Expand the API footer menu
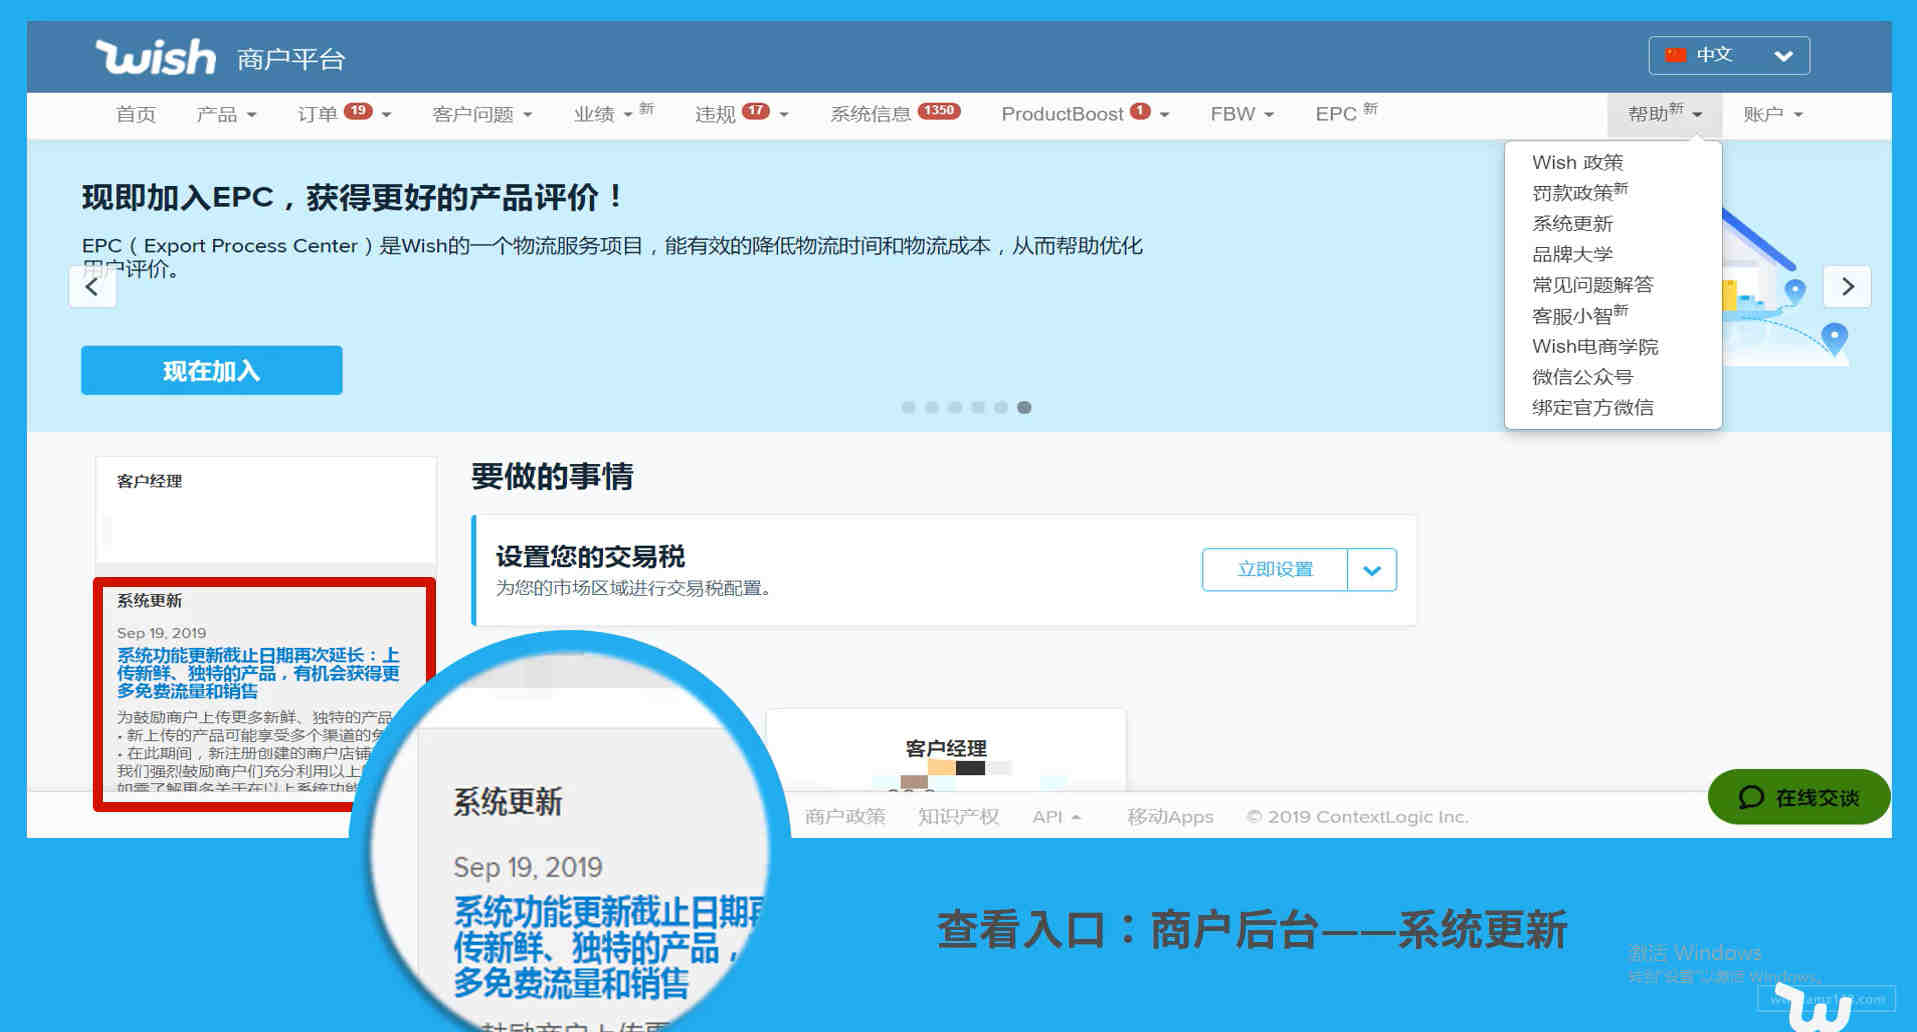 tap(1056, 816)
